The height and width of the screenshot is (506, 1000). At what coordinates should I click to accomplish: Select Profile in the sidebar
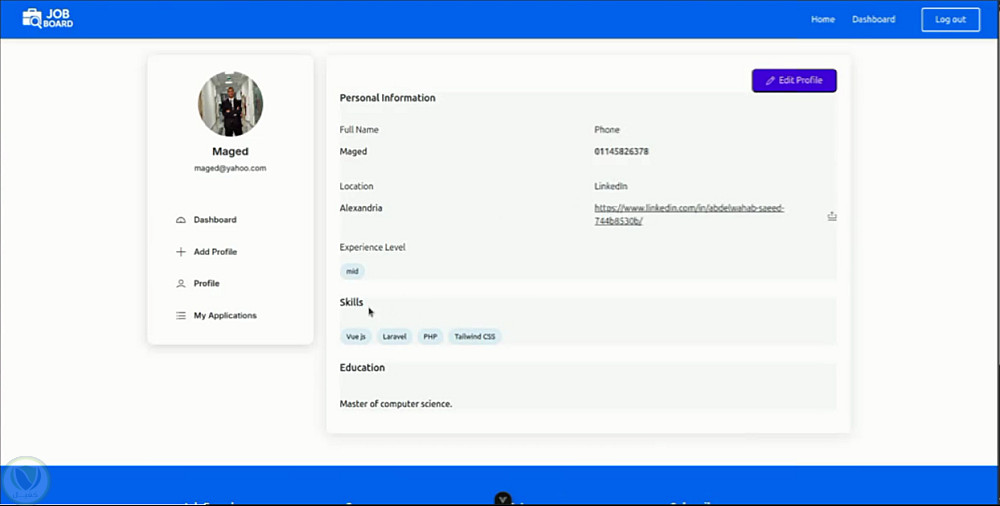click(207, 283)
